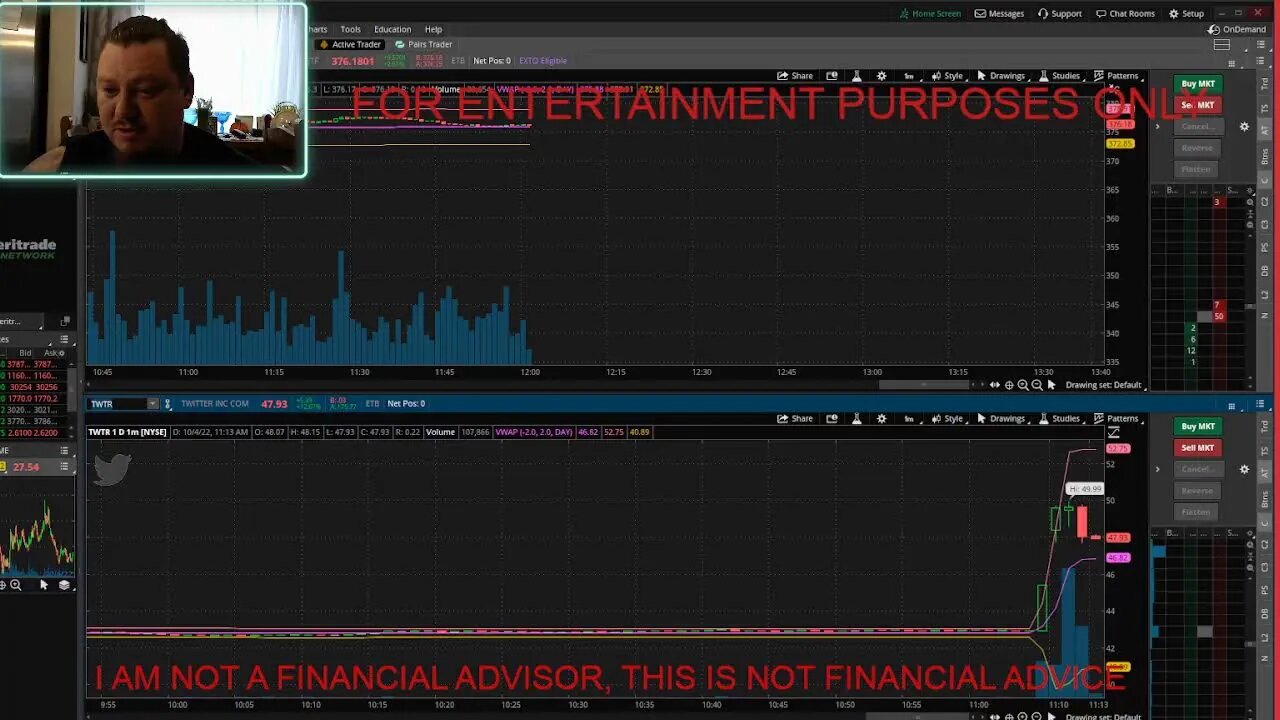Open the lower chart Drawings dropdown
1280x720 pixels.
(x=1001, y=419)
